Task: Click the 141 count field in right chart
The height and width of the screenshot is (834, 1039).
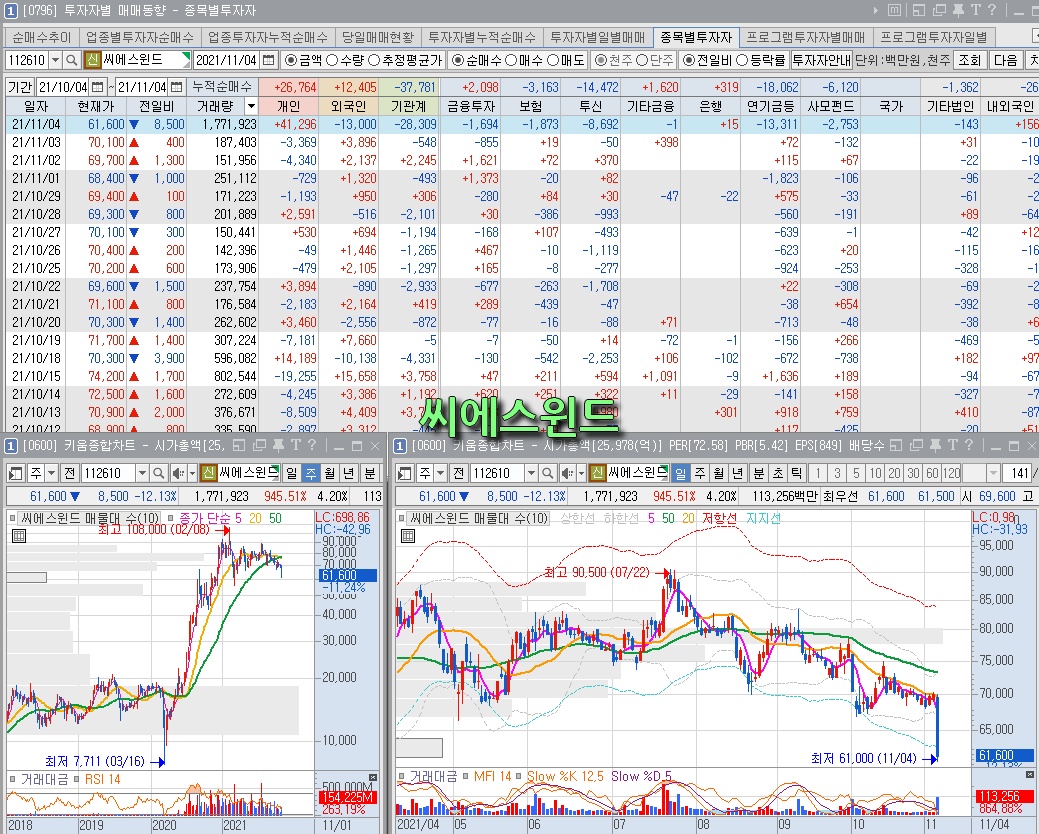Action: [1016, 473]
